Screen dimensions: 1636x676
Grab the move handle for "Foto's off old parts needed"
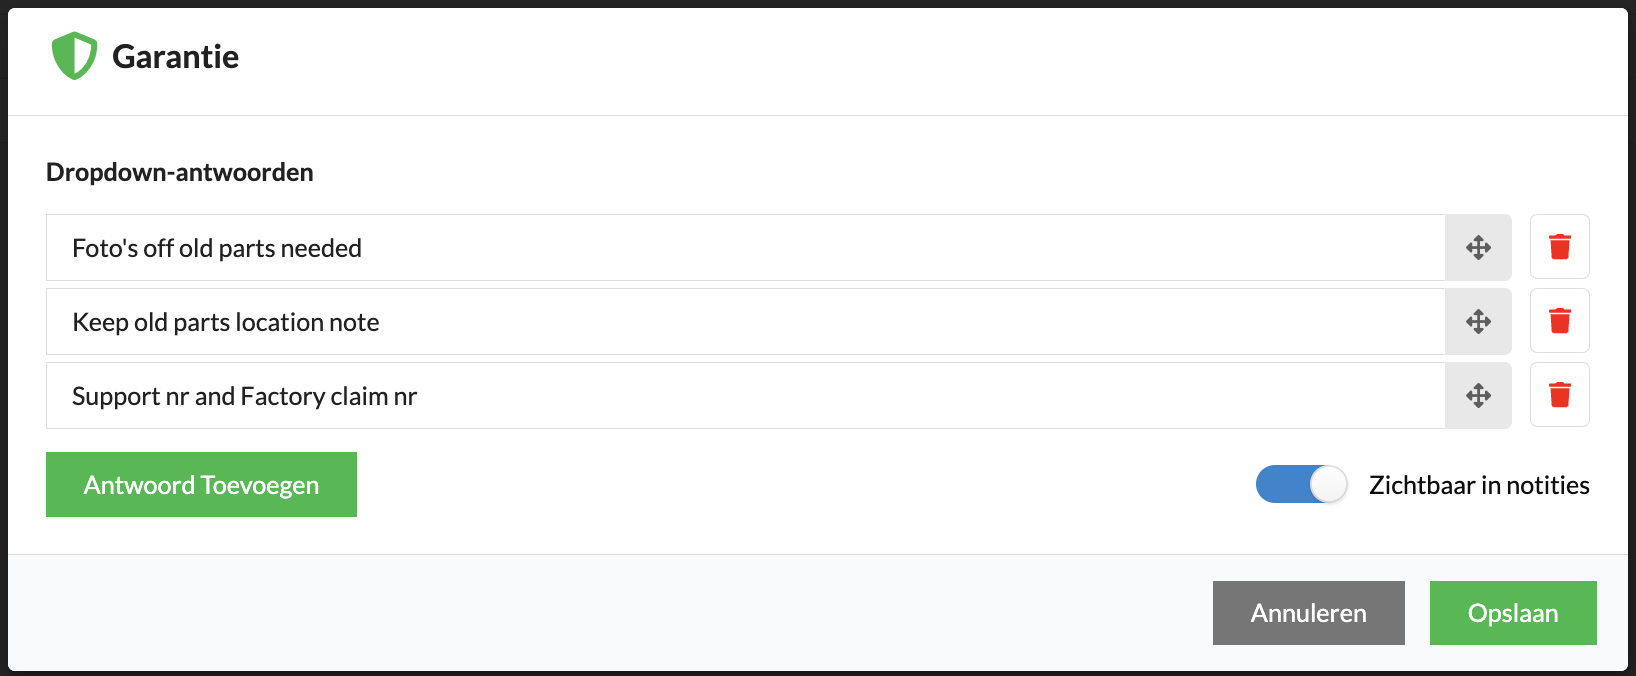click(x=1478, y=247)
